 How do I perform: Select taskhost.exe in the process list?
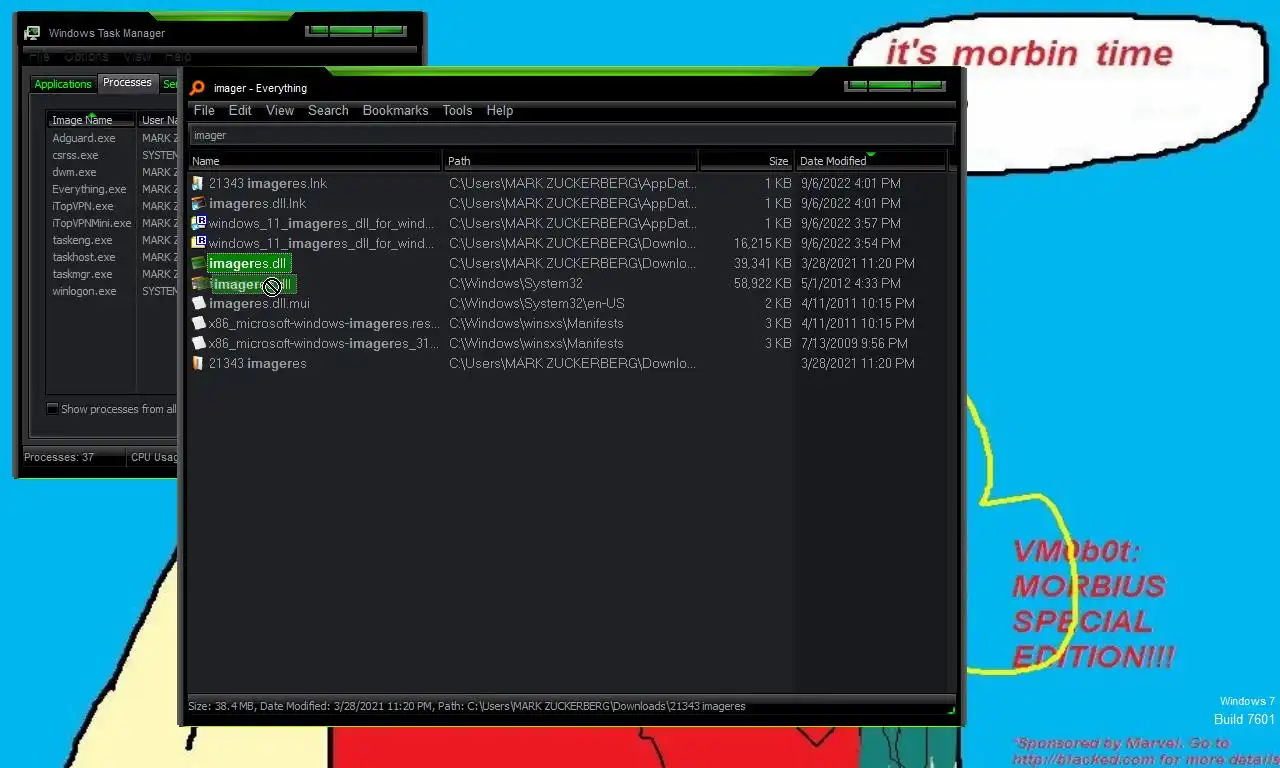point(84,258)
